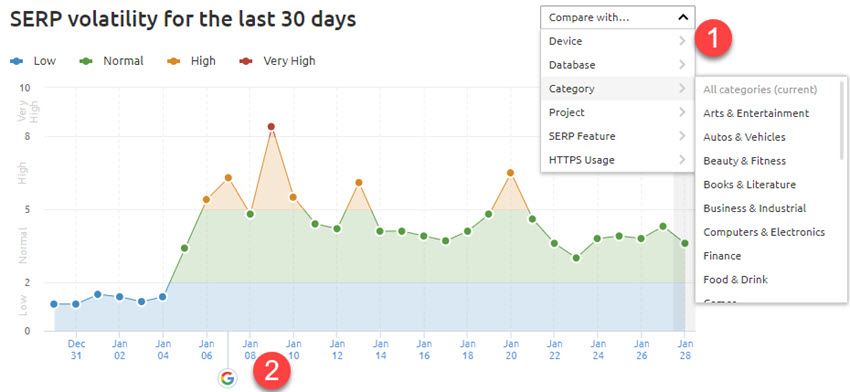The height and width of the screenshot is (392, 850).
Task: Choose Food & Drink category
Action: [736, 280]
